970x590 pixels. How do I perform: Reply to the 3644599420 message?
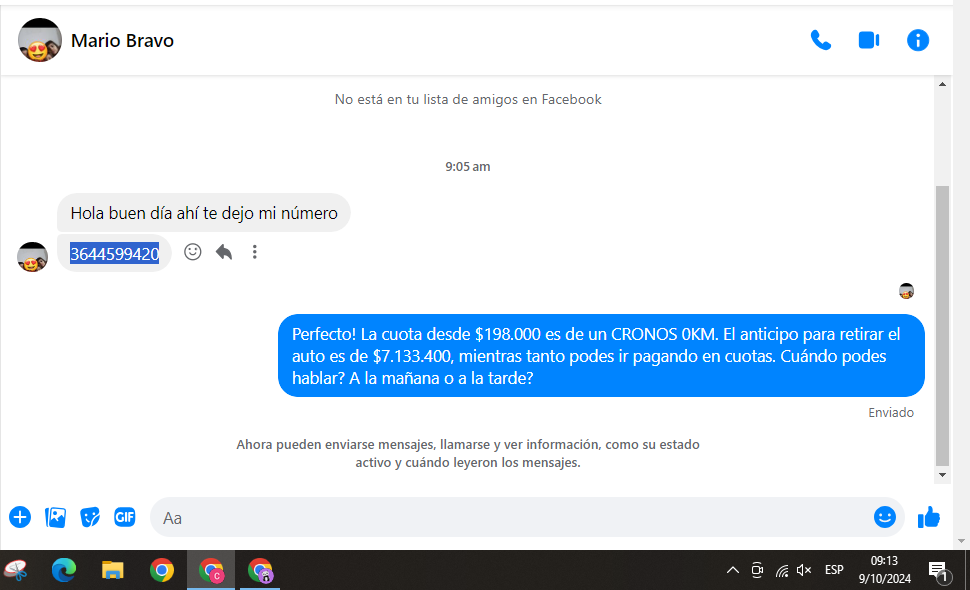click(x=224, y=252)
